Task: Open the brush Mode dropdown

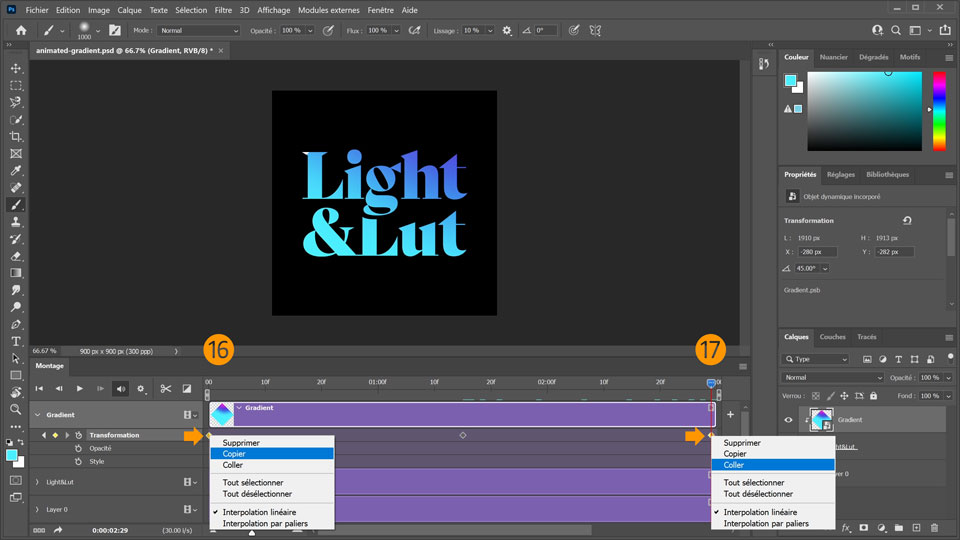Action: [x=199, y=31]
